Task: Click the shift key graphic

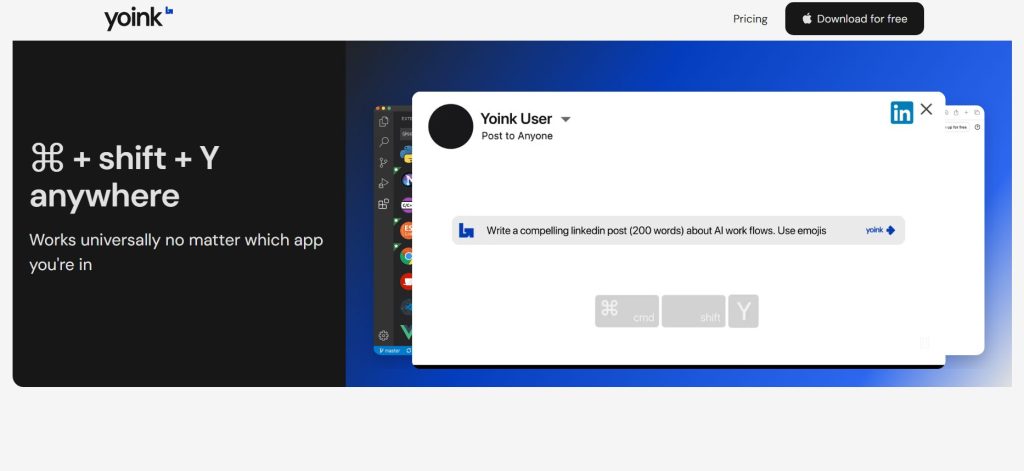Action: 694,311
